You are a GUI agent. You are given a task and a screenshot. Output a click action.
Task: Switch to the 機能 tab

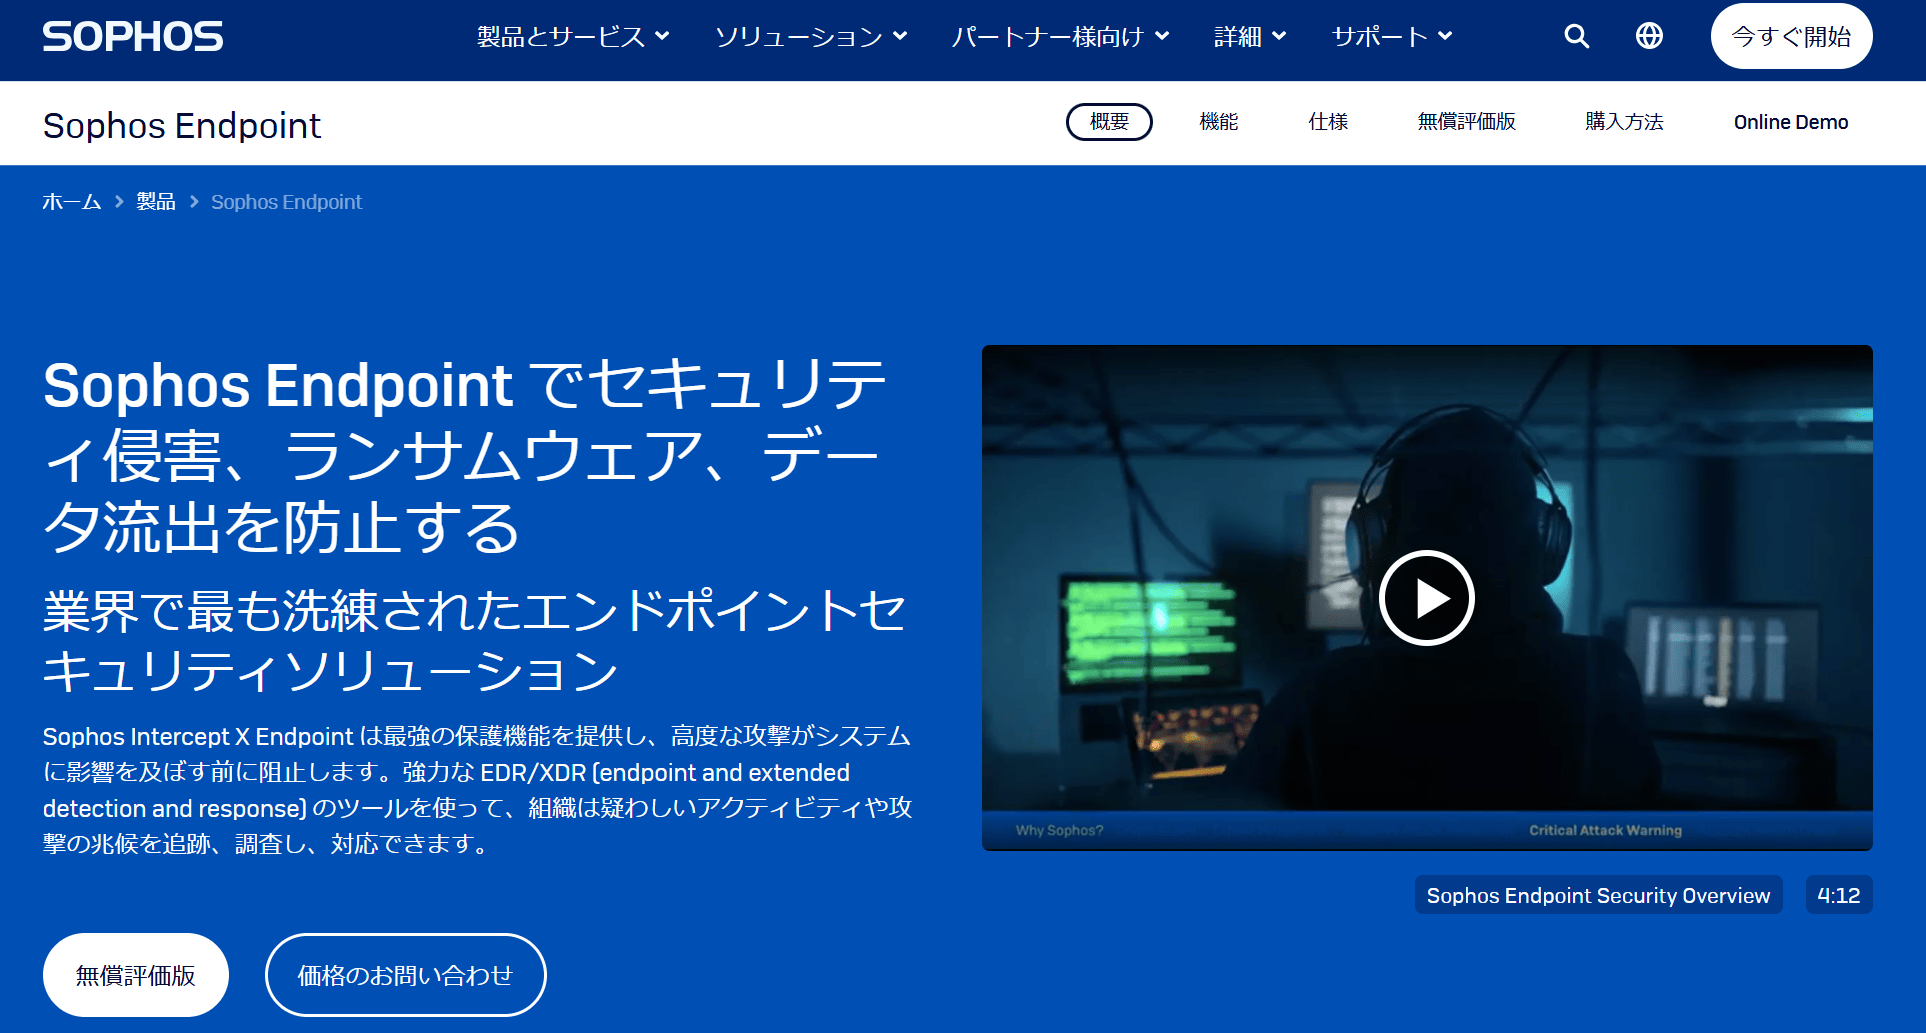[x=1219, y=122]
